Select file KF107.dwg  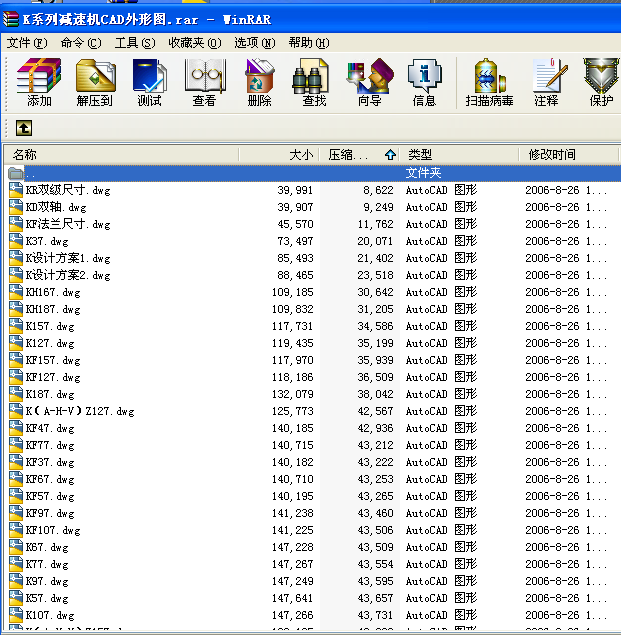point(53,531)
